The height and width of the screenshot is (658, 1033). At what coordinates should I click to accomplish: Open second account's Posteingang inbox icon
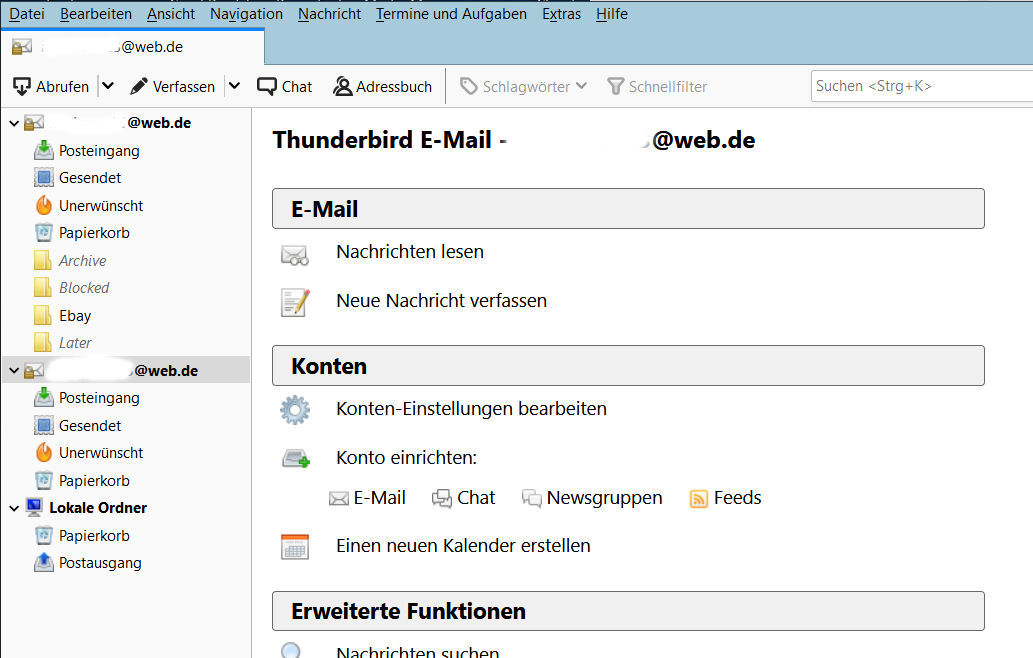(43, 397)
